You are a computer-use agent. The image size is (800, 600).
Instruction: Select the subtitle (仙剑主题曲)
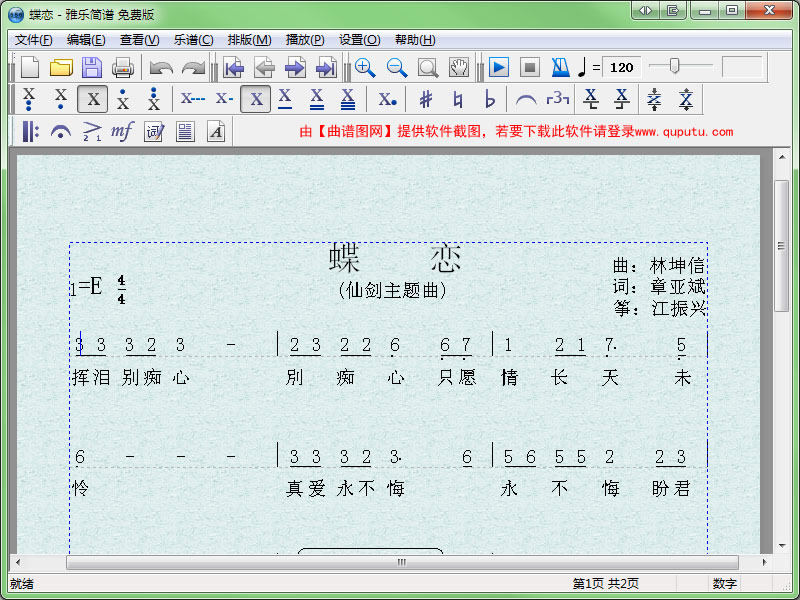(x=392, y=290)
